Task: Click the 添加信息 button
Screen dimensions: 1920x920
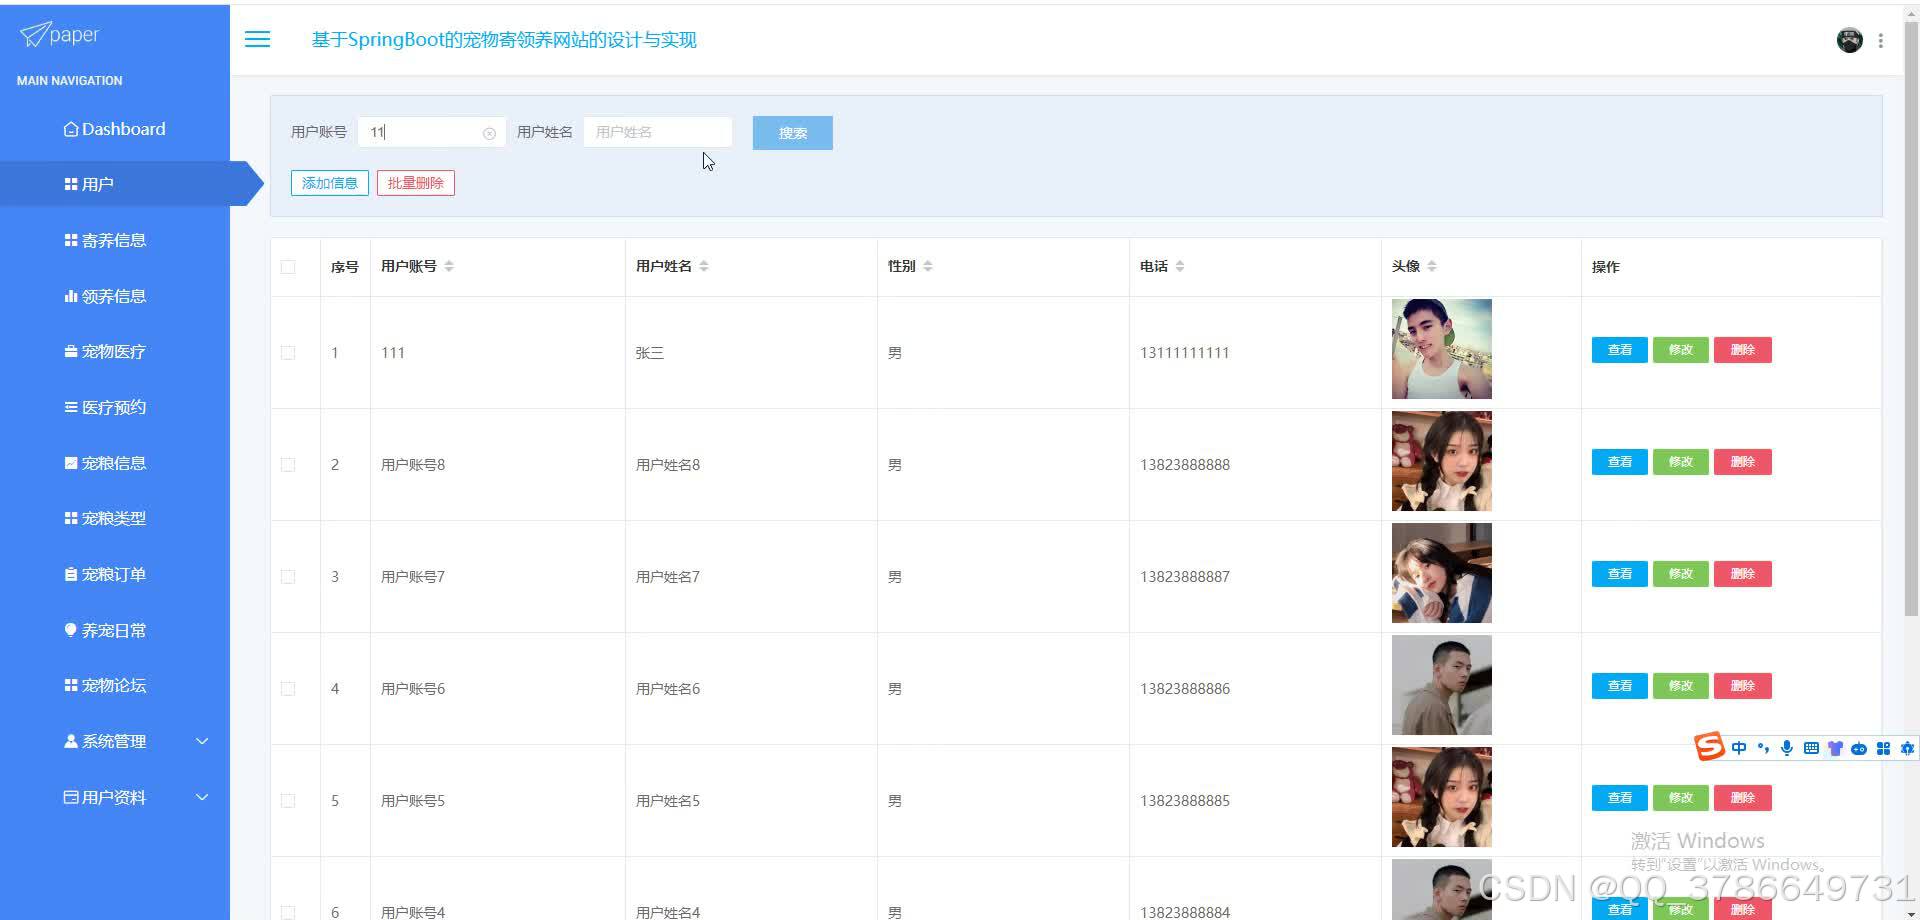Action: pos(330,183)
